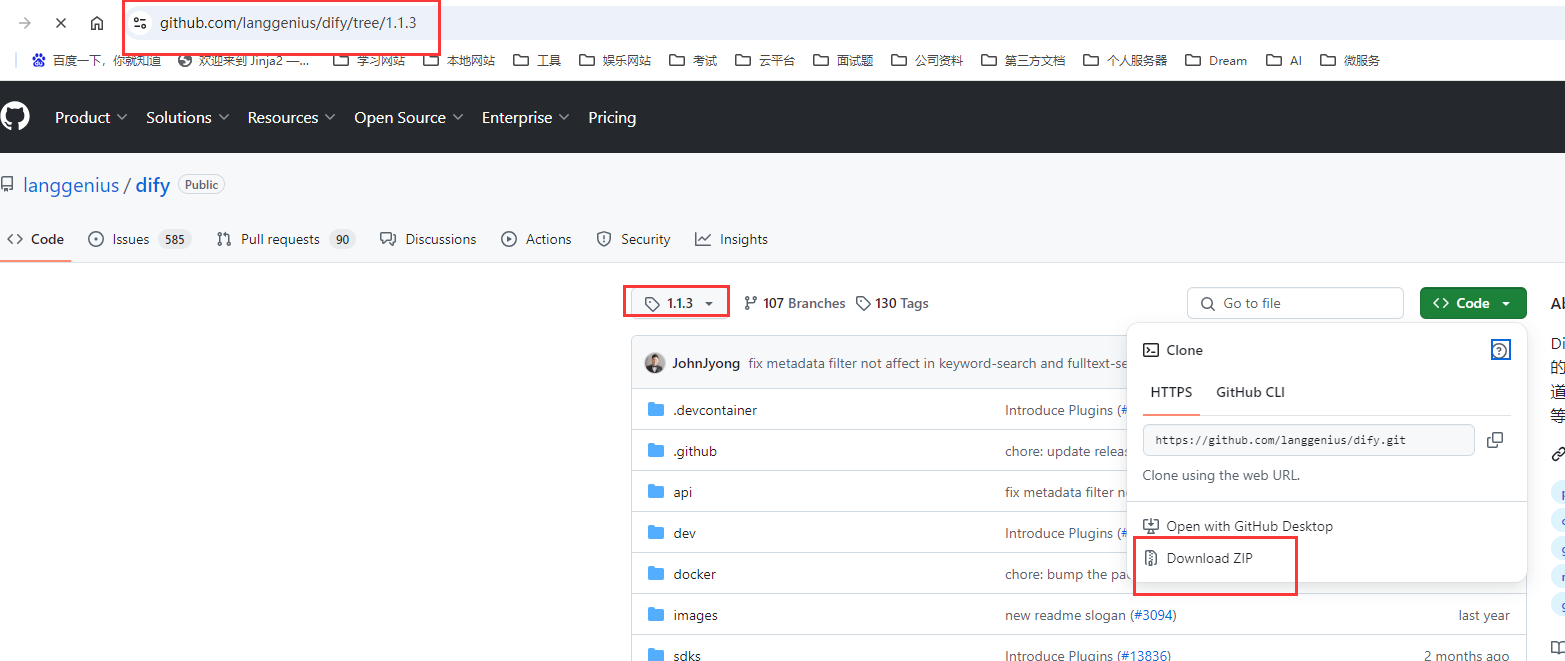The height and width of the screenshot is (661, 1565).
Task: Open the dev folder
Action: (685, 533)
